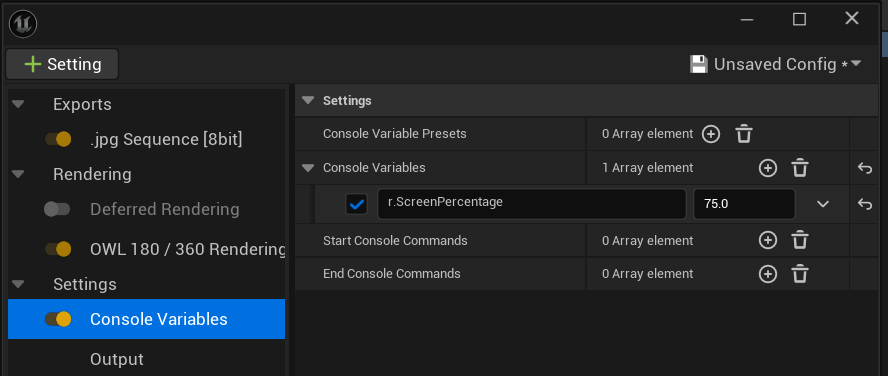Click the green plus Setting button
The height and width of the screenshot is (376, 888).
(62, 64)
